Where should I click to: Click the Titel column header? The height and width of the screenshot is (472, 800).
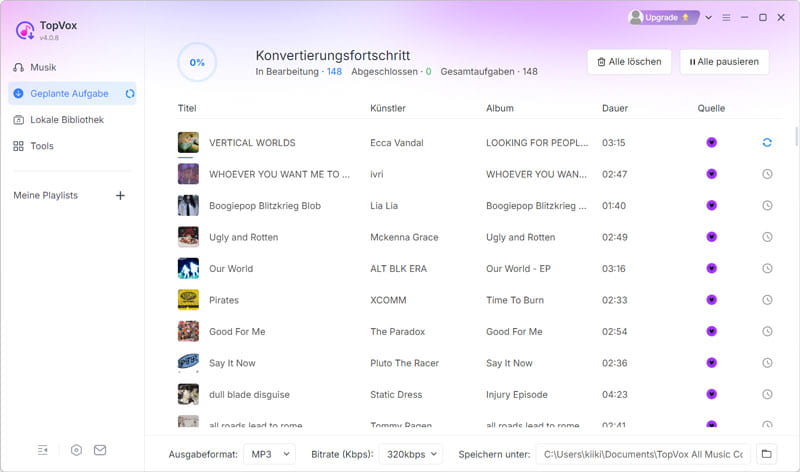tap(187, 108)
